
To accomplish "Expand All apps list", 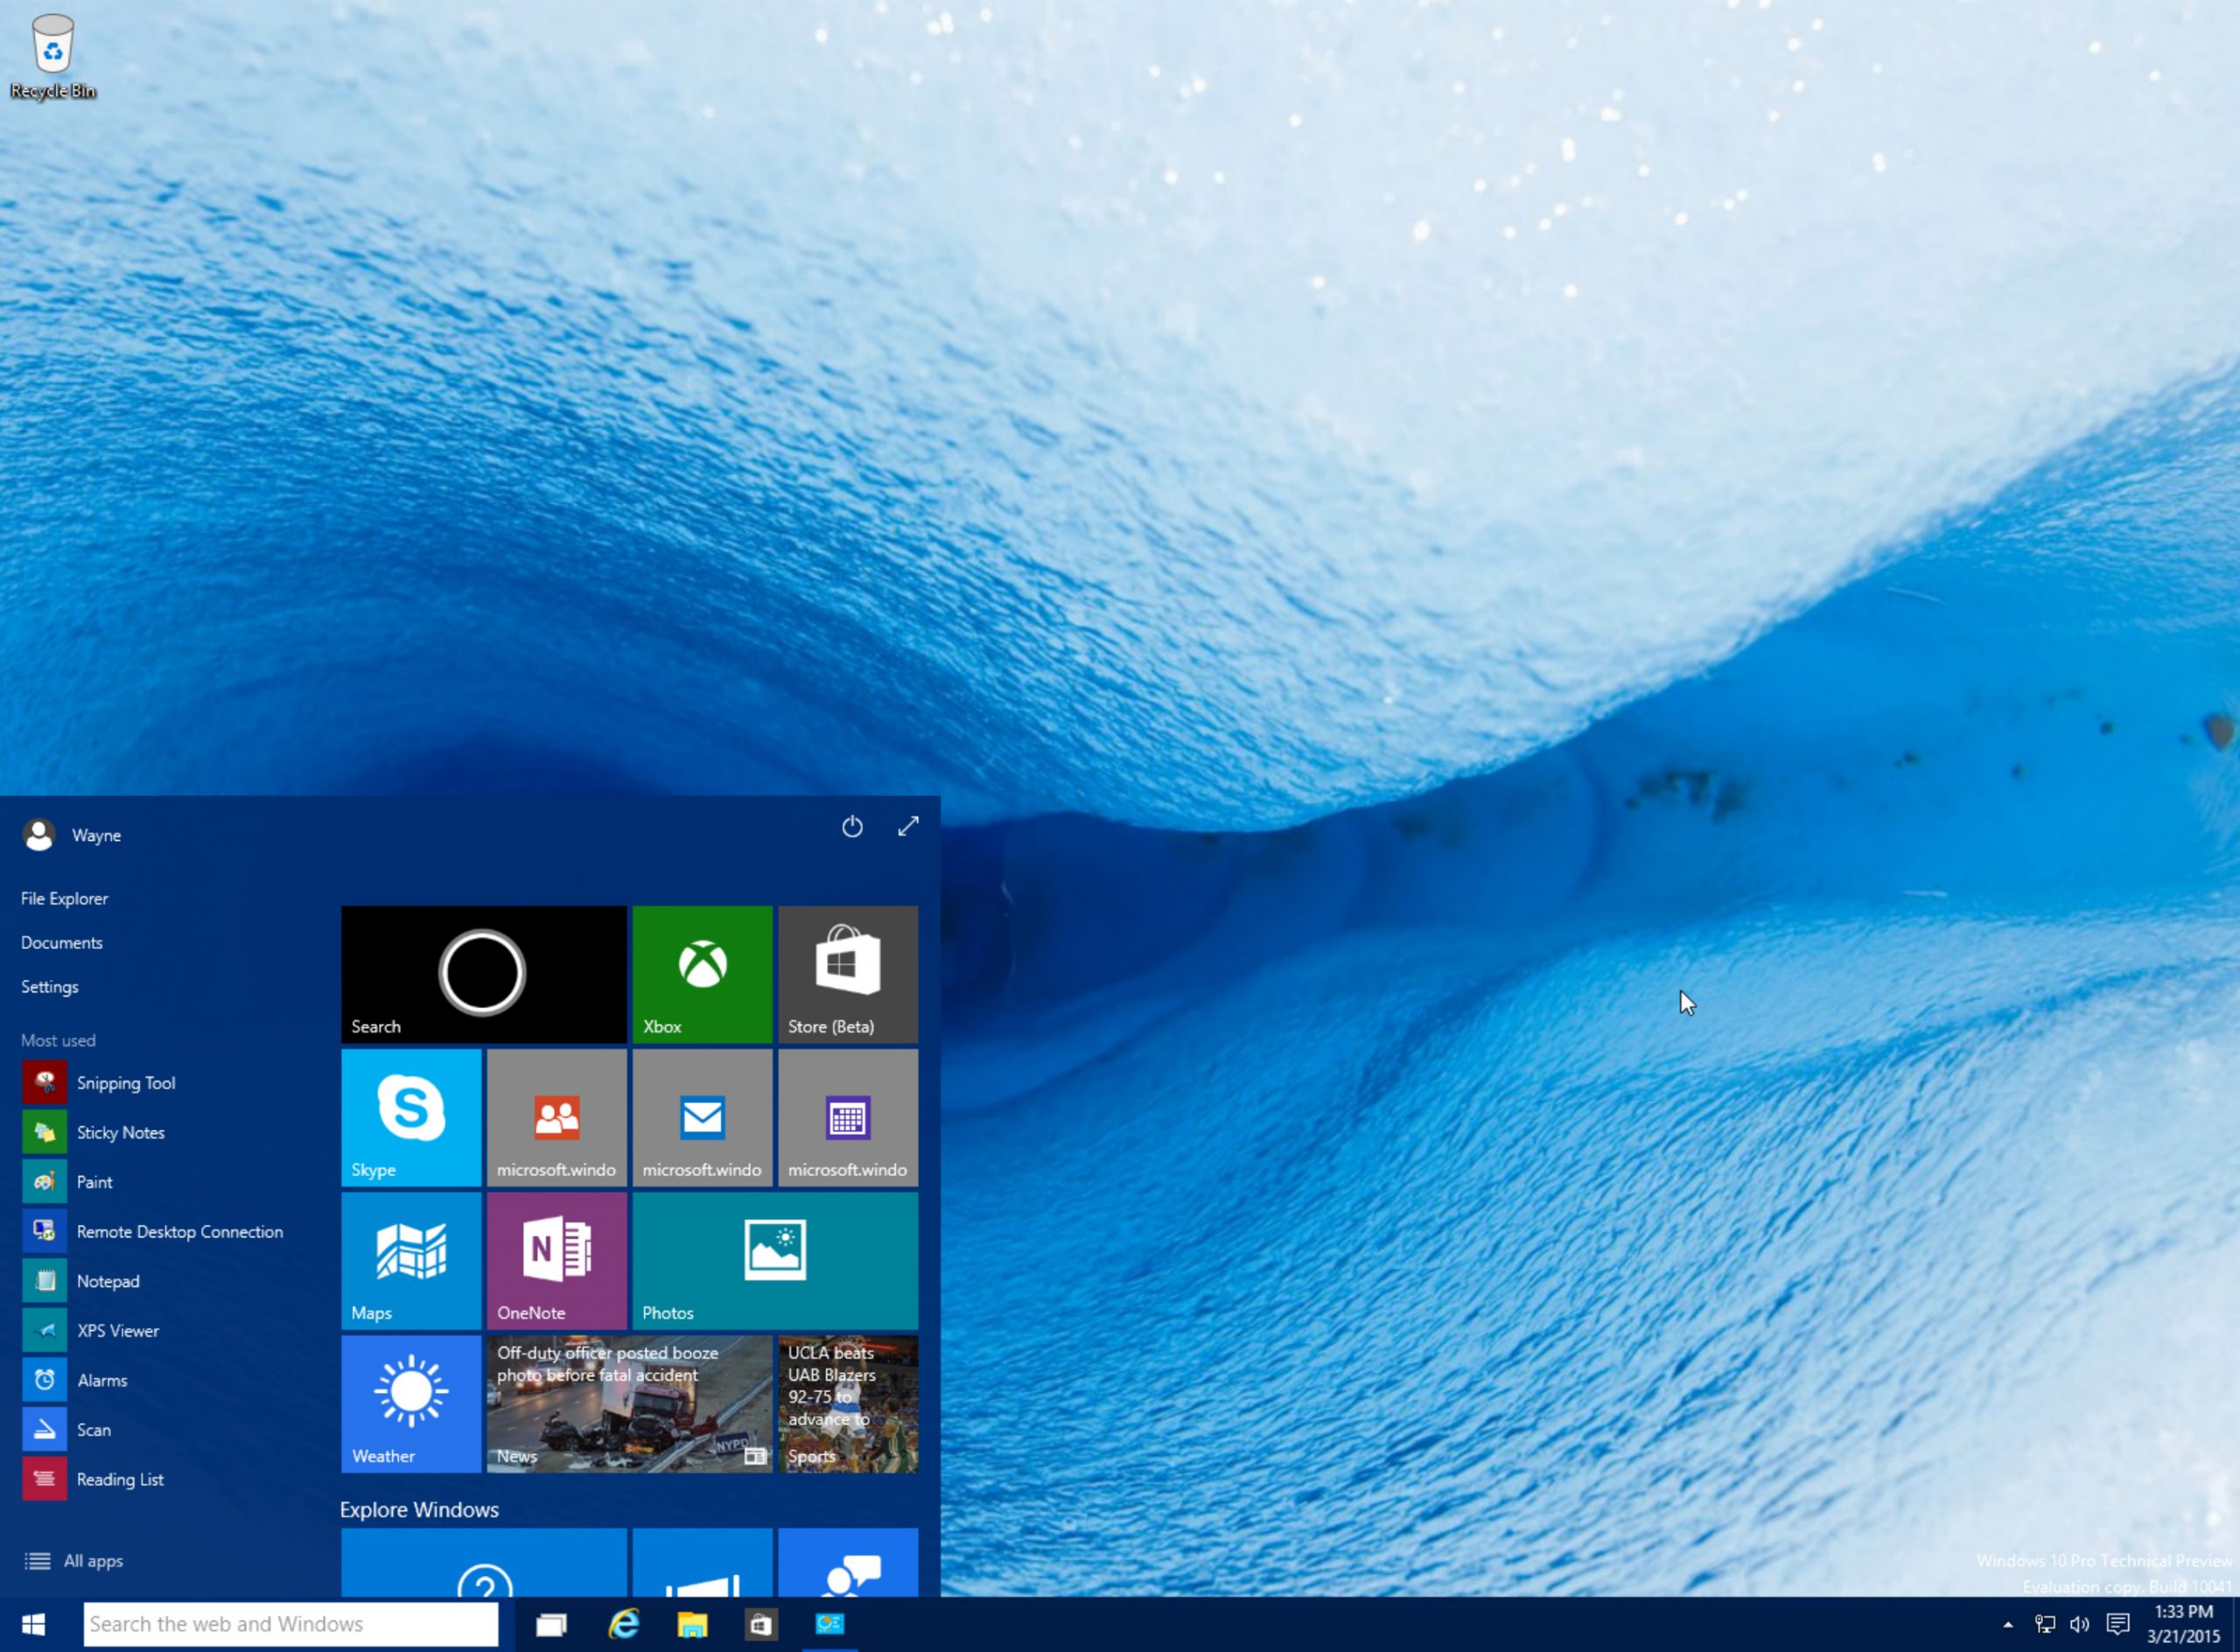I will pyautogui.click(x=92, y=1560).
